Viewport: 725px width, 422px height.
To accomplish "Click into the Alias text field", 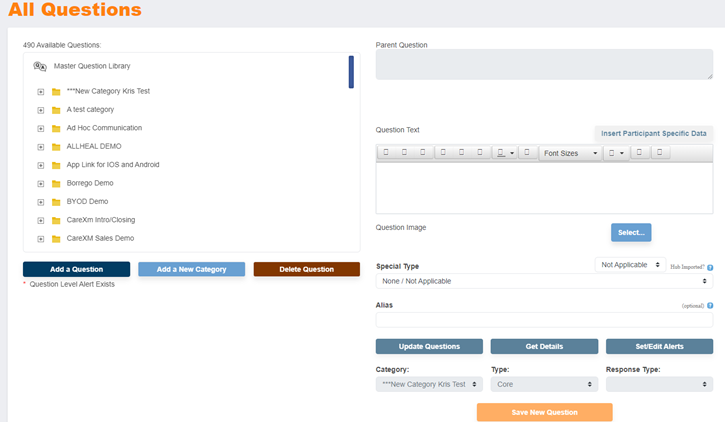I will pos(544,321).
